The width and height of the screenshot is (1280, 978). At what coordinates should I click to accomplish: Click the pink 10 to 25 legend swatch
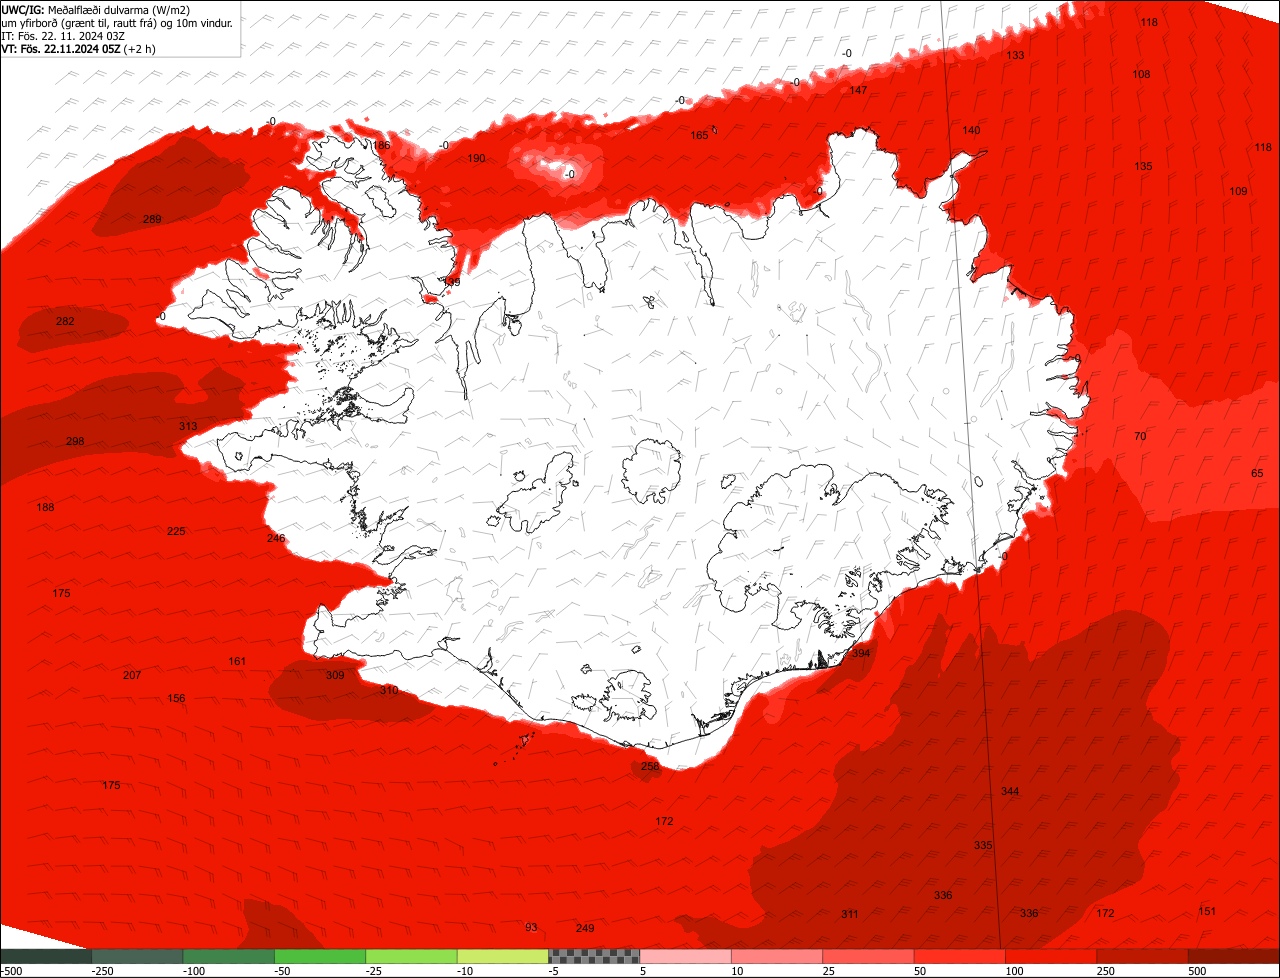point(776,956)
